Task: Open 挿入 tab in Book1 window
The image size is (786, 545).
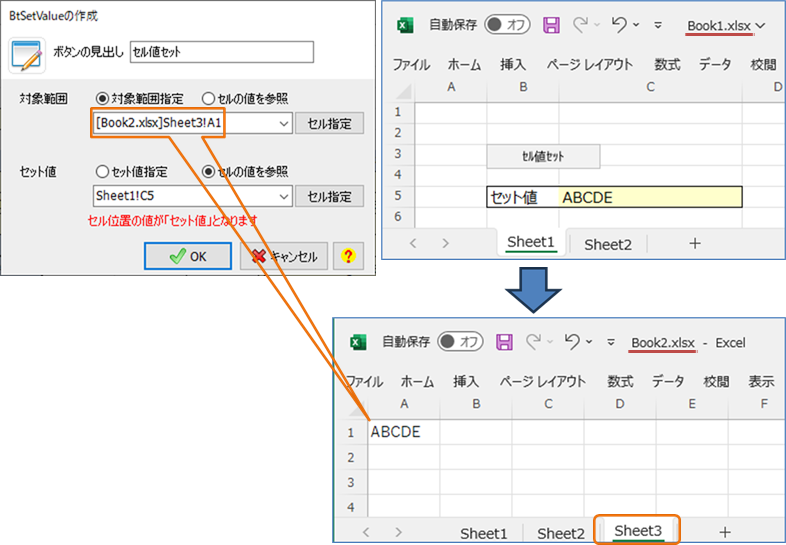Action: click(x=513, y=64)
